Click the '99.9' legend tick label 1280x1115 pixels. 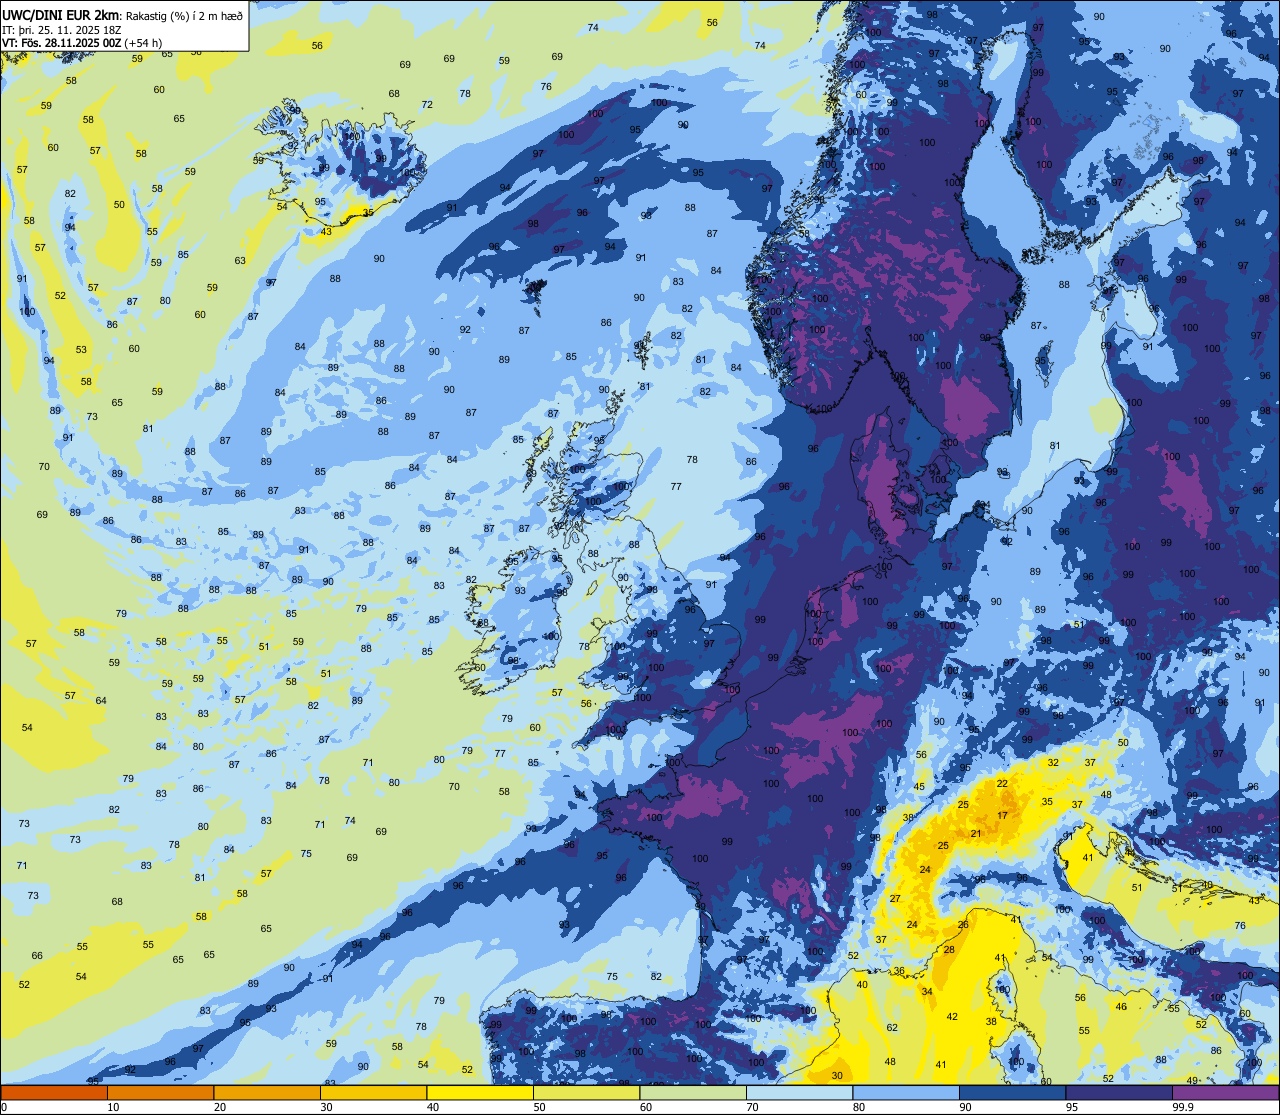click(x=1184, y=1107)
